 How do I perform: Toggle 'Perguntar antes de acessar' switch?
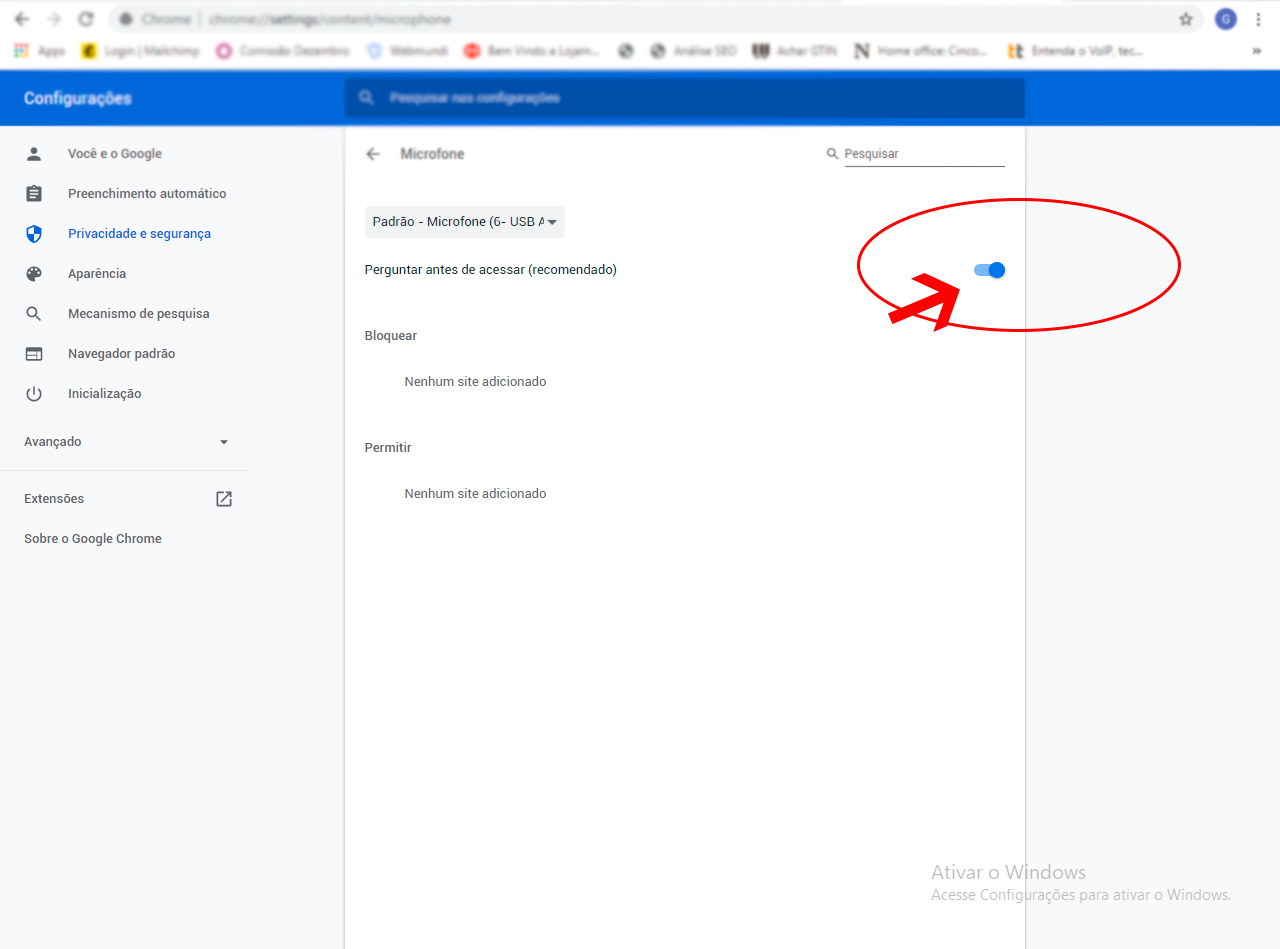click(989, 270)
